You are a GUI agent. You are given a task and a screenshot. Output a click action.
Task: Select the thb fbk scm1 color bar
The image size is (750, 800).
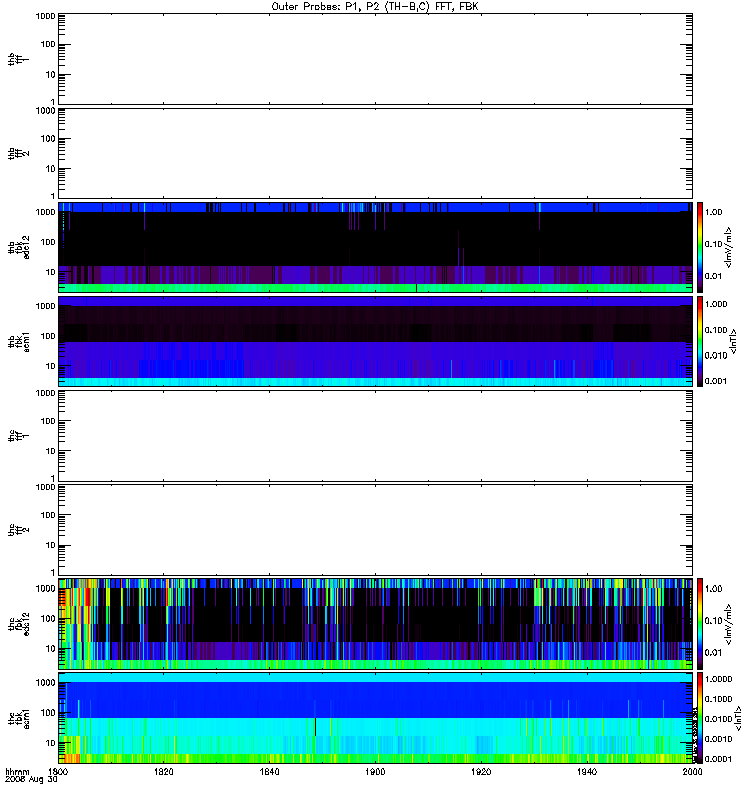[x=700, y=341]
